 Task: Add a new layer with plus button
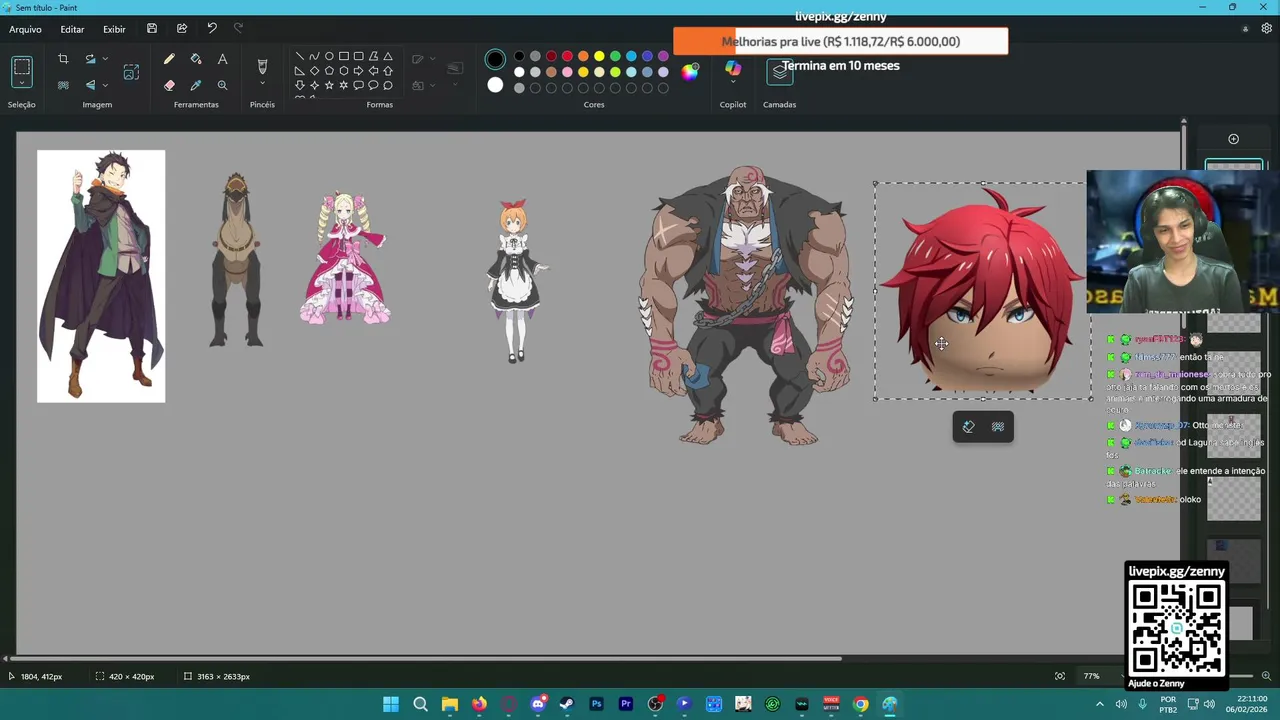(1233, 139)
